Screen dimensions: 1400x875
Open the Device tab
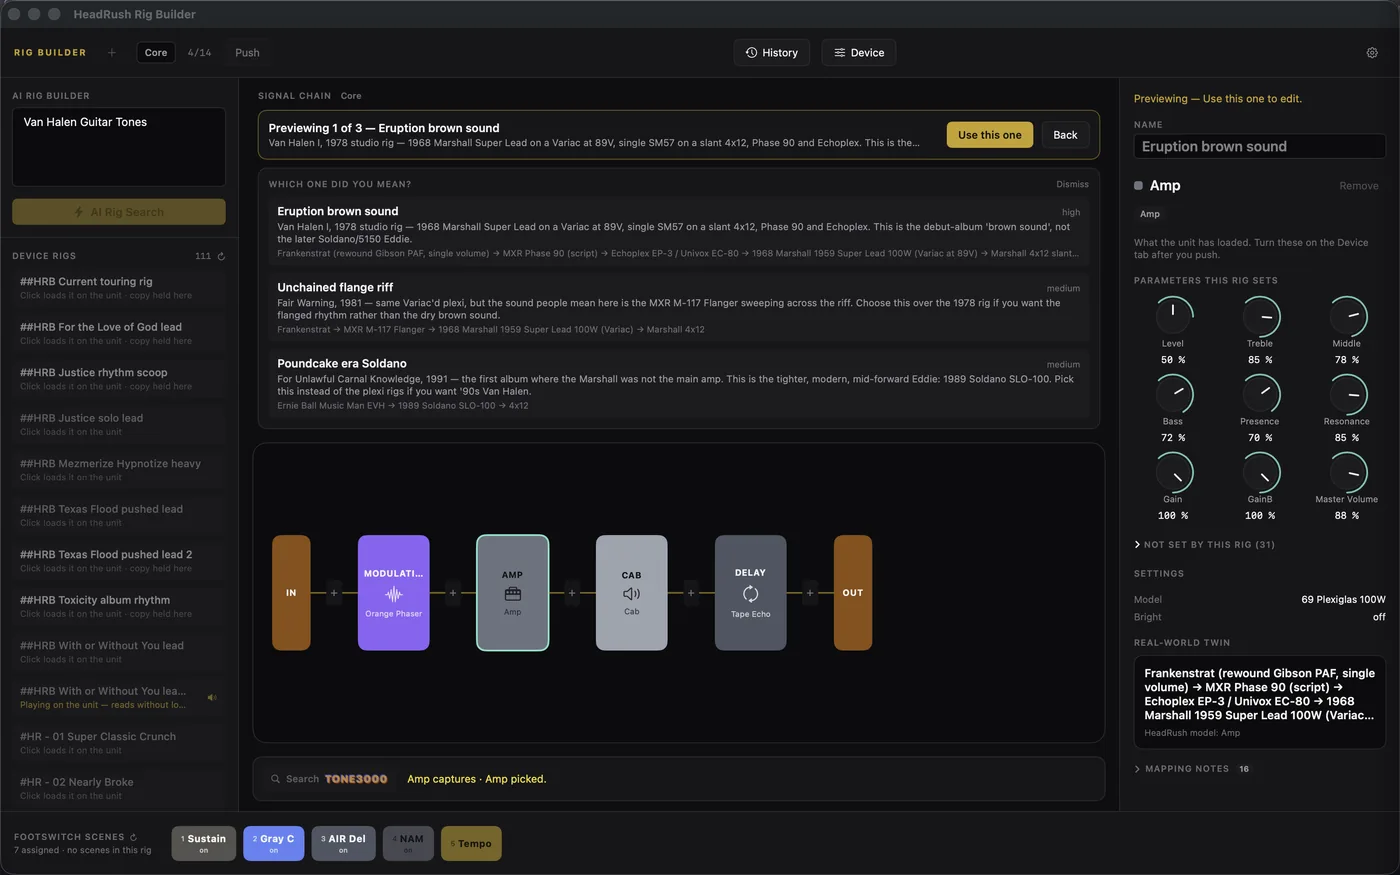[x=859, y=53]
